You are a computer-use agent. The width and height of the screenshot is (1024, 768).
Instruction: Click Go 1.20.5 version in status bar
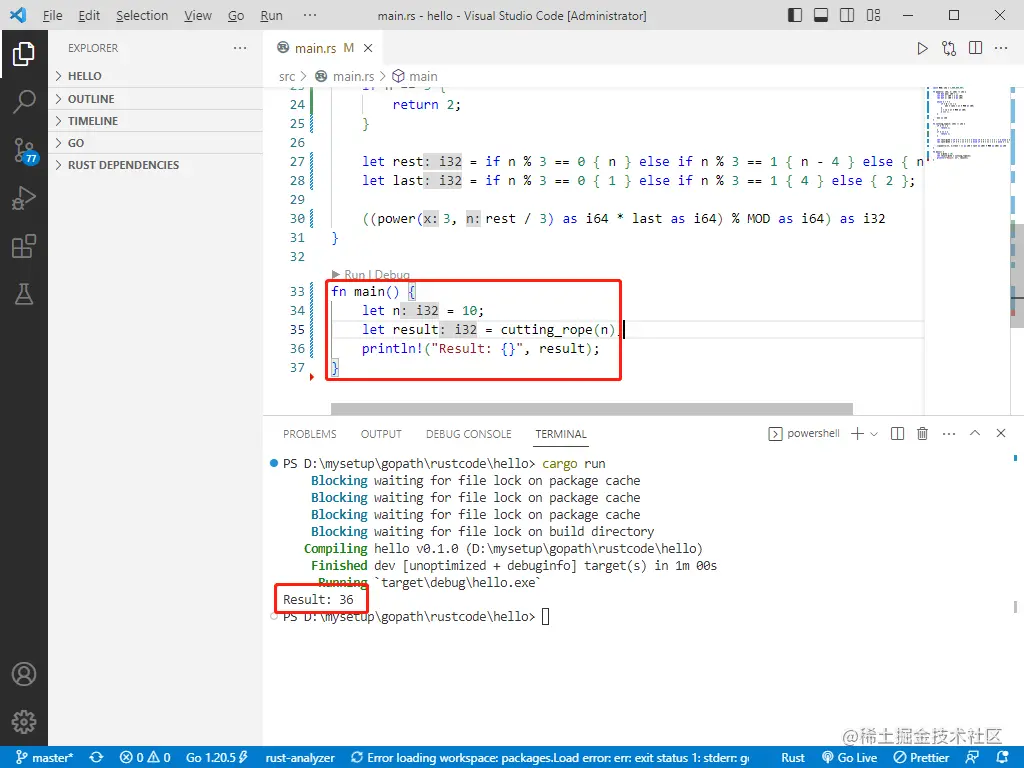pos(216,758)
